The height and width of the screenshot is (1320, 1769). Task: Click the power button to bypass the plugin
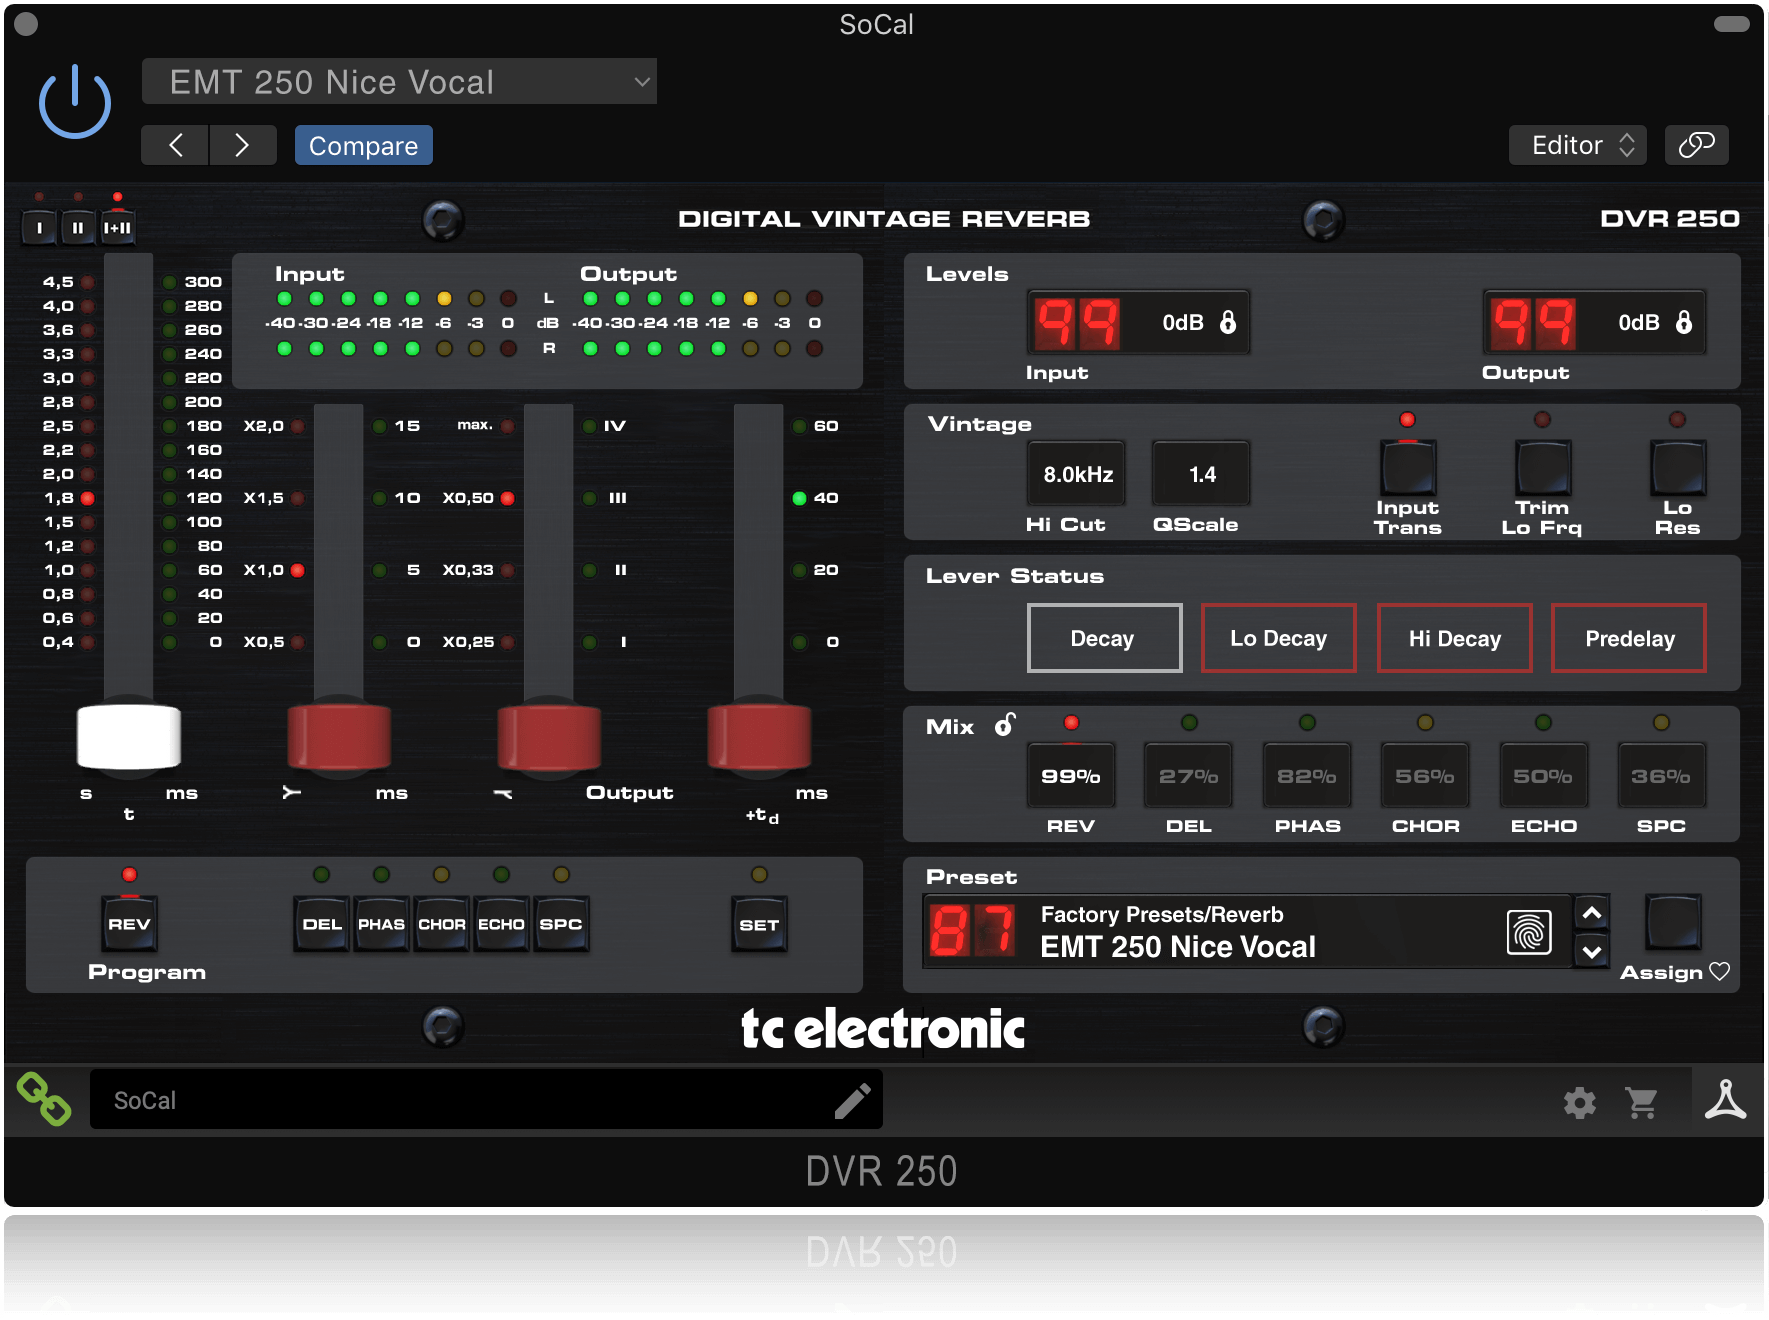point(74,100)
